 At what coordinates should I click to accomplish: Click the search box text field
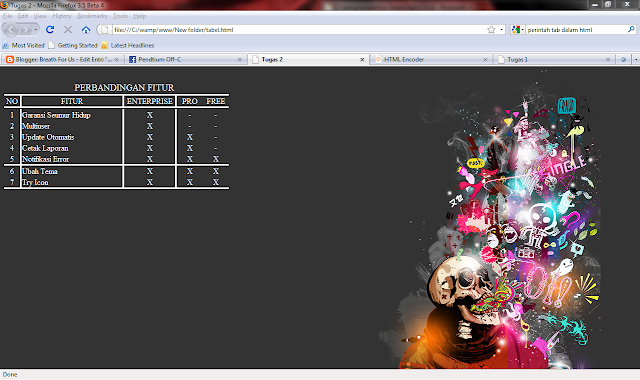(576, 30)
